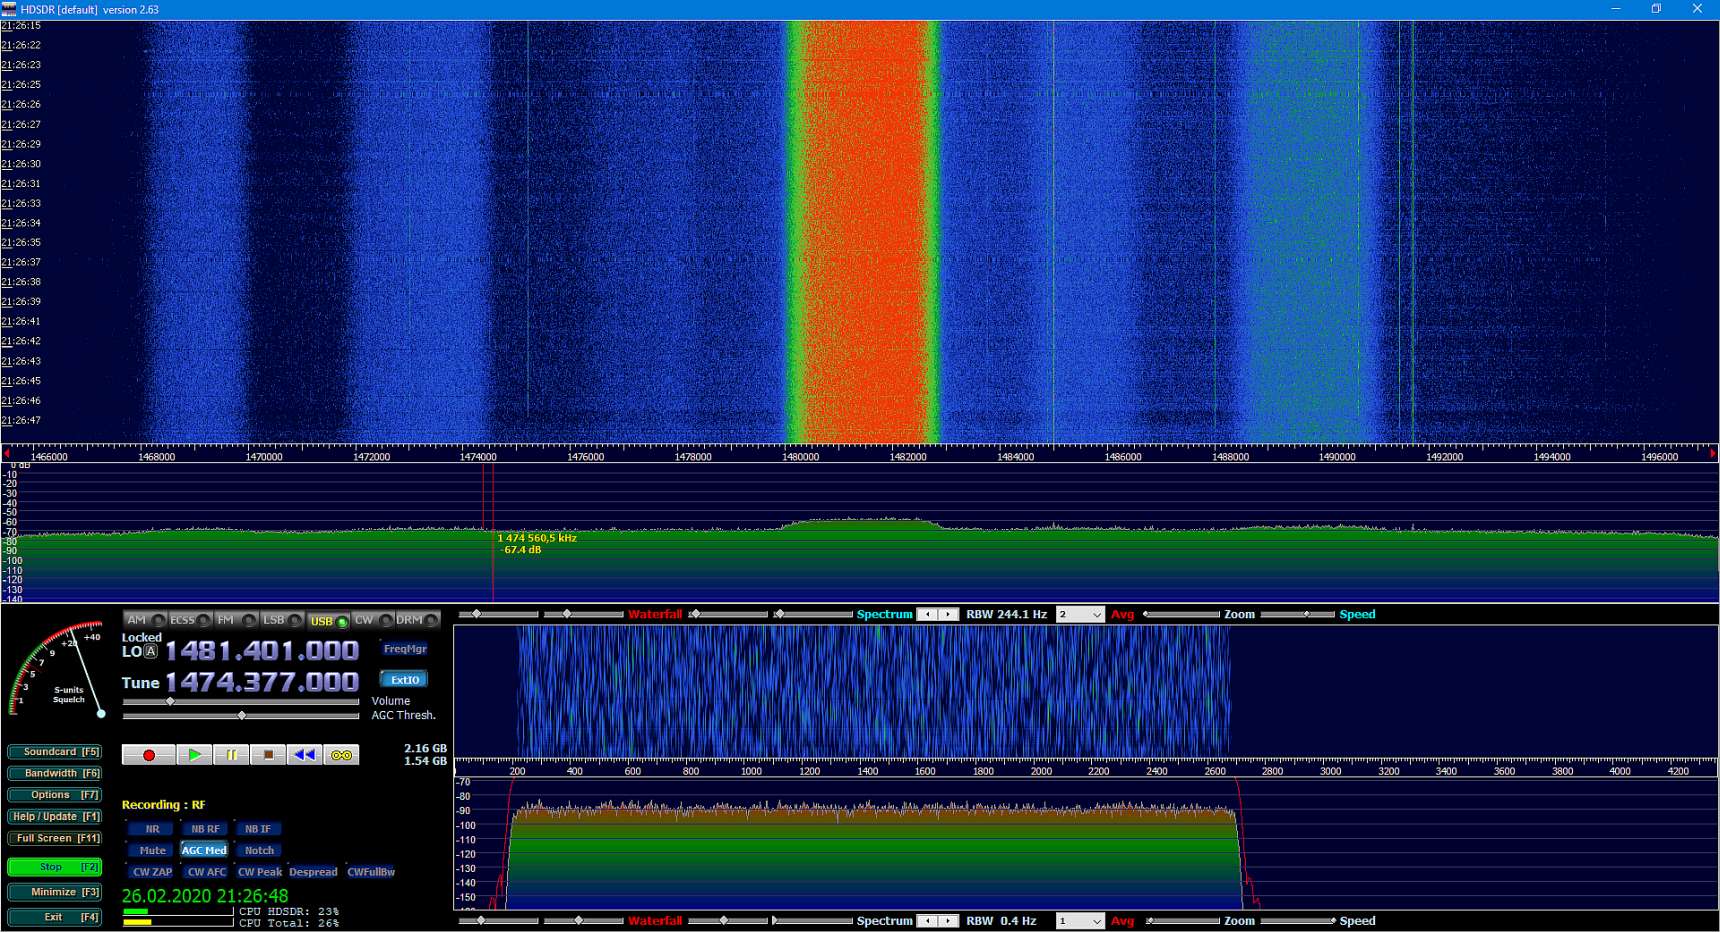Rewind recording with the blue double-arrow button
Image resolution: width=1720 pixels, height=932 pixels.
pos(304,755)
